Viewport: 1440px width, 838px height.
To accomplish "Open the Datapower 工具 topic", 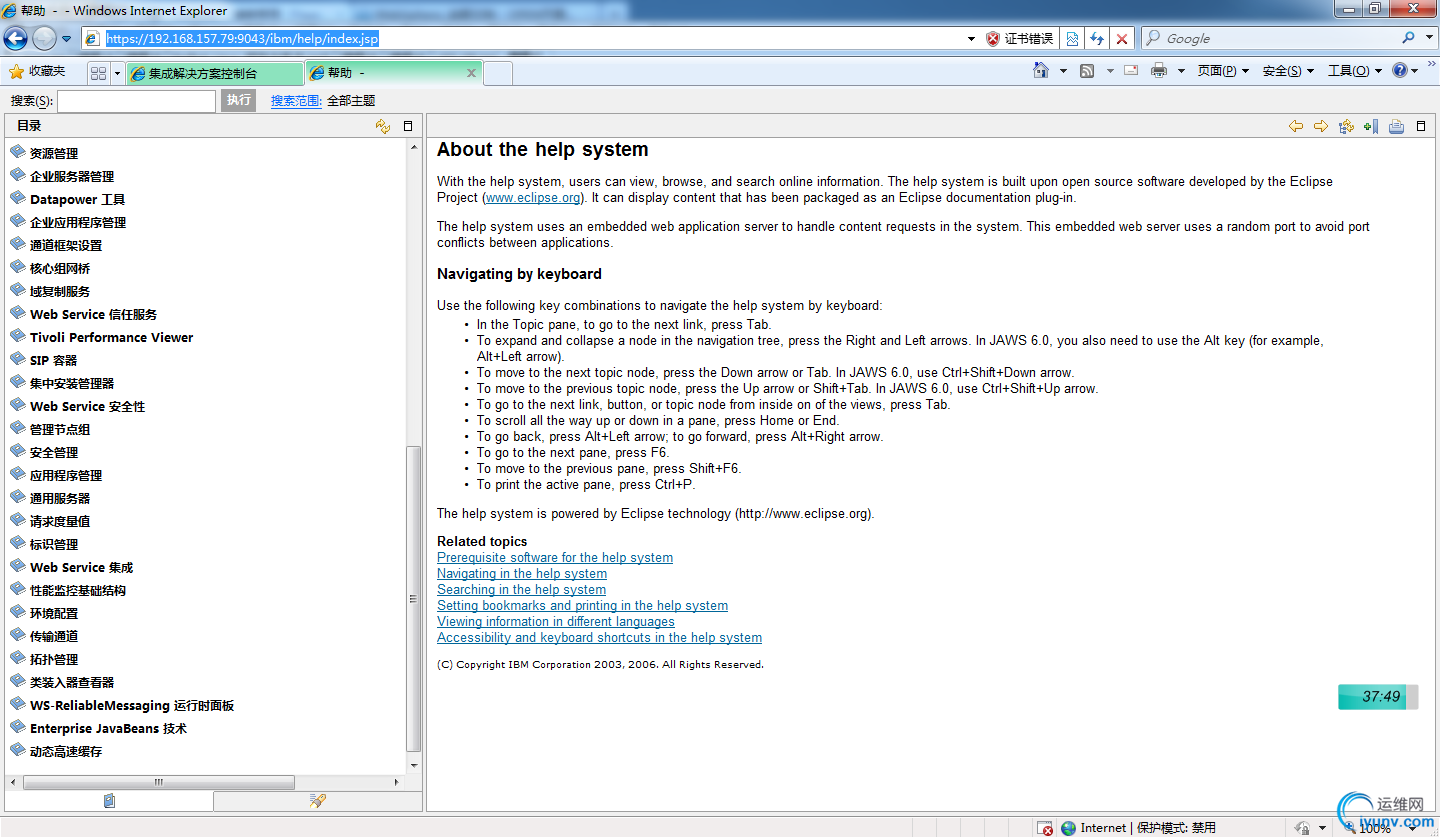I will click(x=77, y=200).
